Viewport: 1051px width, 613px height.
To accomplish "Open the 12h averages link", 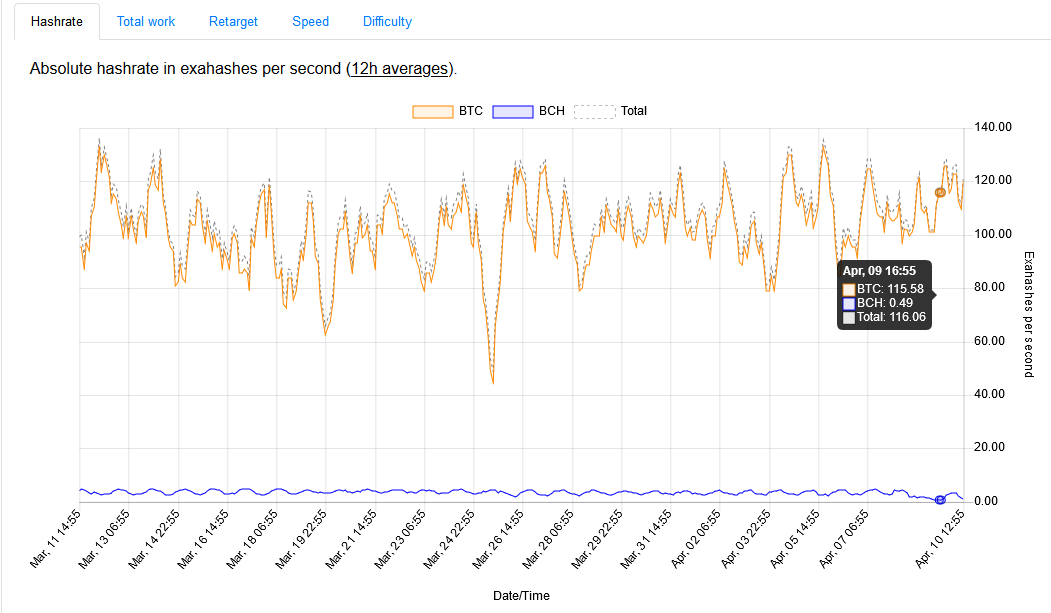I will [x=400, y=69].
